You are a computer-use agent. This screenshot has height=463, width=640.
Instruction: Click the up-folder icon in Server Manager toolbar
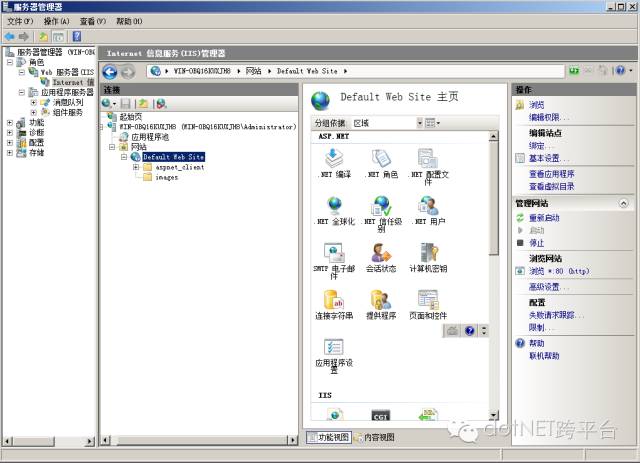(x=43, y=37)
